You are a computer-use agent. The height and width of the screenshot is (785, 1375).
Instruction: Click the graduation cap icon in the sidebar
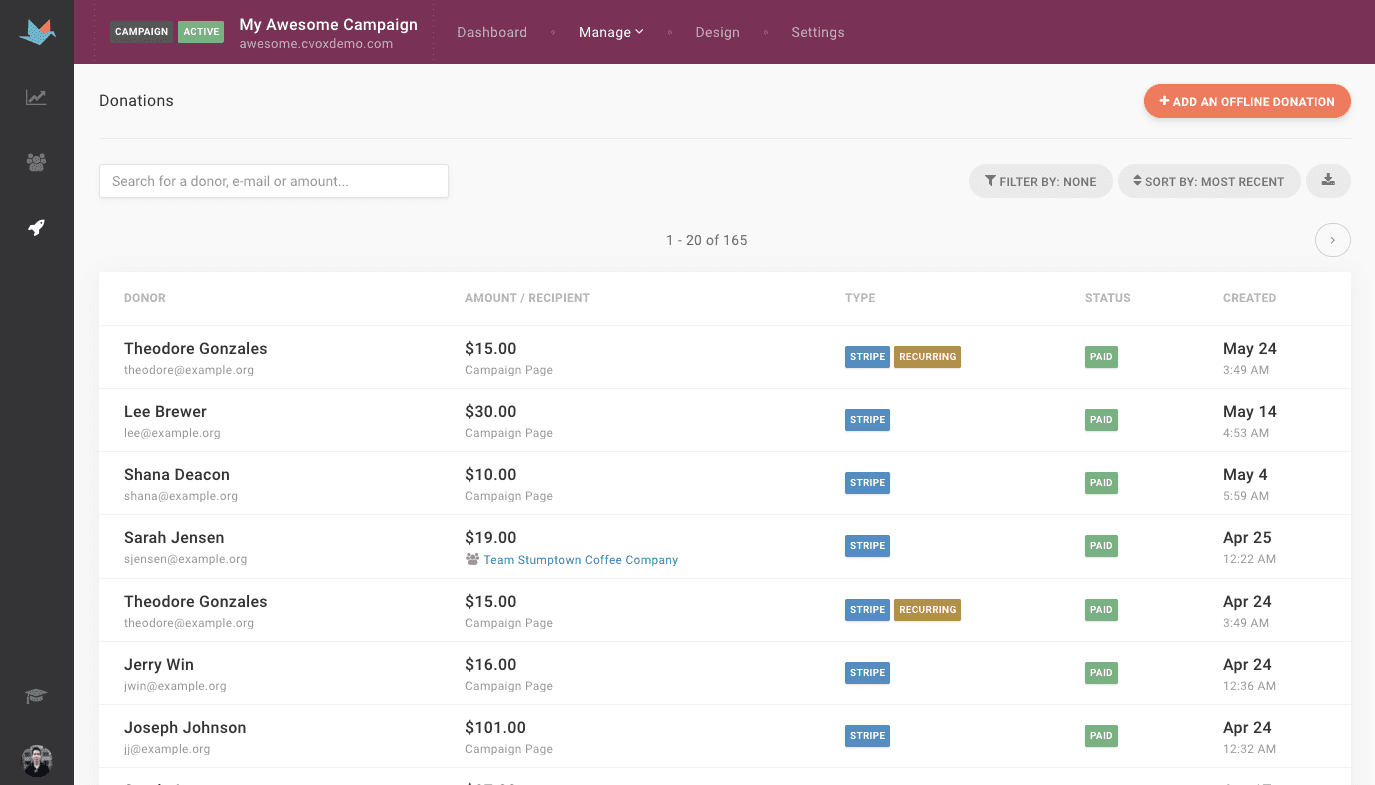(36, 695)
